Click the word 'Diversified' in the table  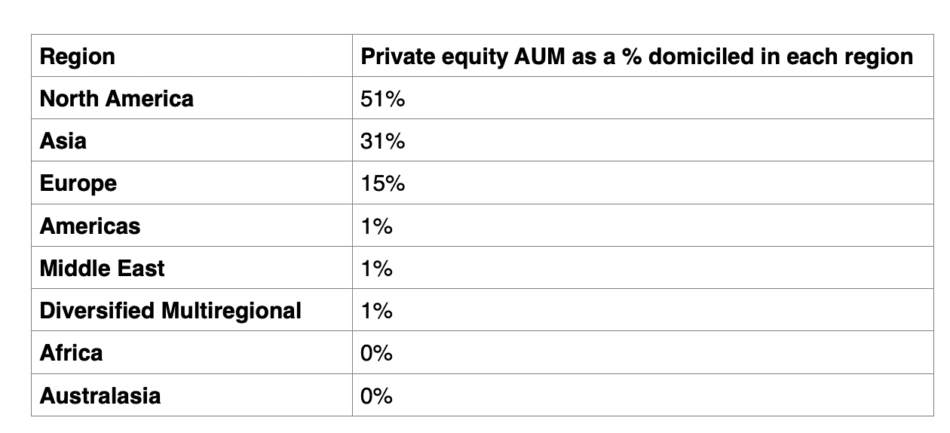(x=95, y=311)
